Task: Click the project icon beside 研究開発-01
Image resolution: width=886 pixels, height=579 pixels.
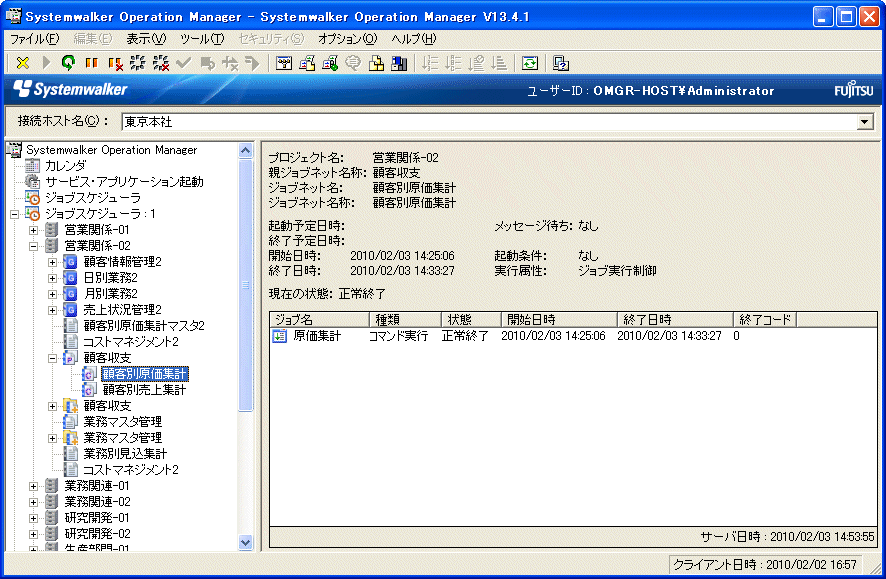Action: click(x=51, y=517)
